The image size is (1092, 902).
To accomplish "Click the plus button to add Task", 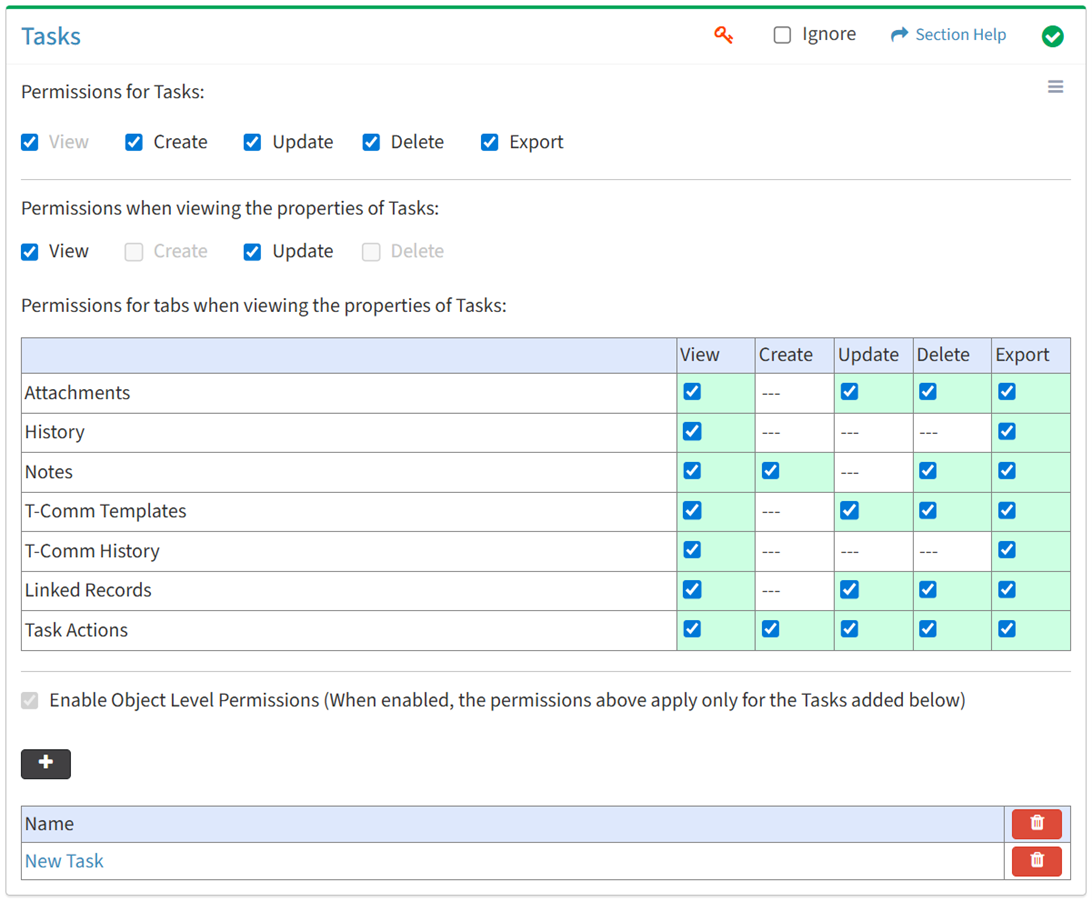I will coord(46,763).
